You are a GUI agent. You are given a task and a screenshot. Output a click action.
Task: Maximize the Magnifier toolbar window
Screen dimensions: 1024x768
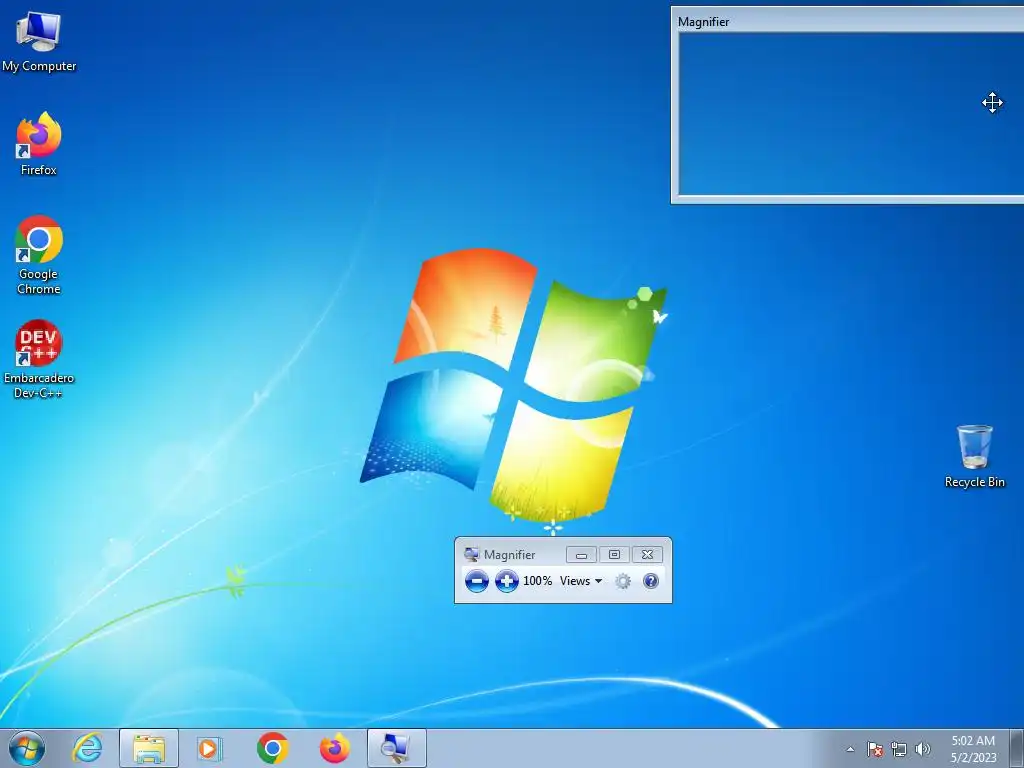pos(614,554)
